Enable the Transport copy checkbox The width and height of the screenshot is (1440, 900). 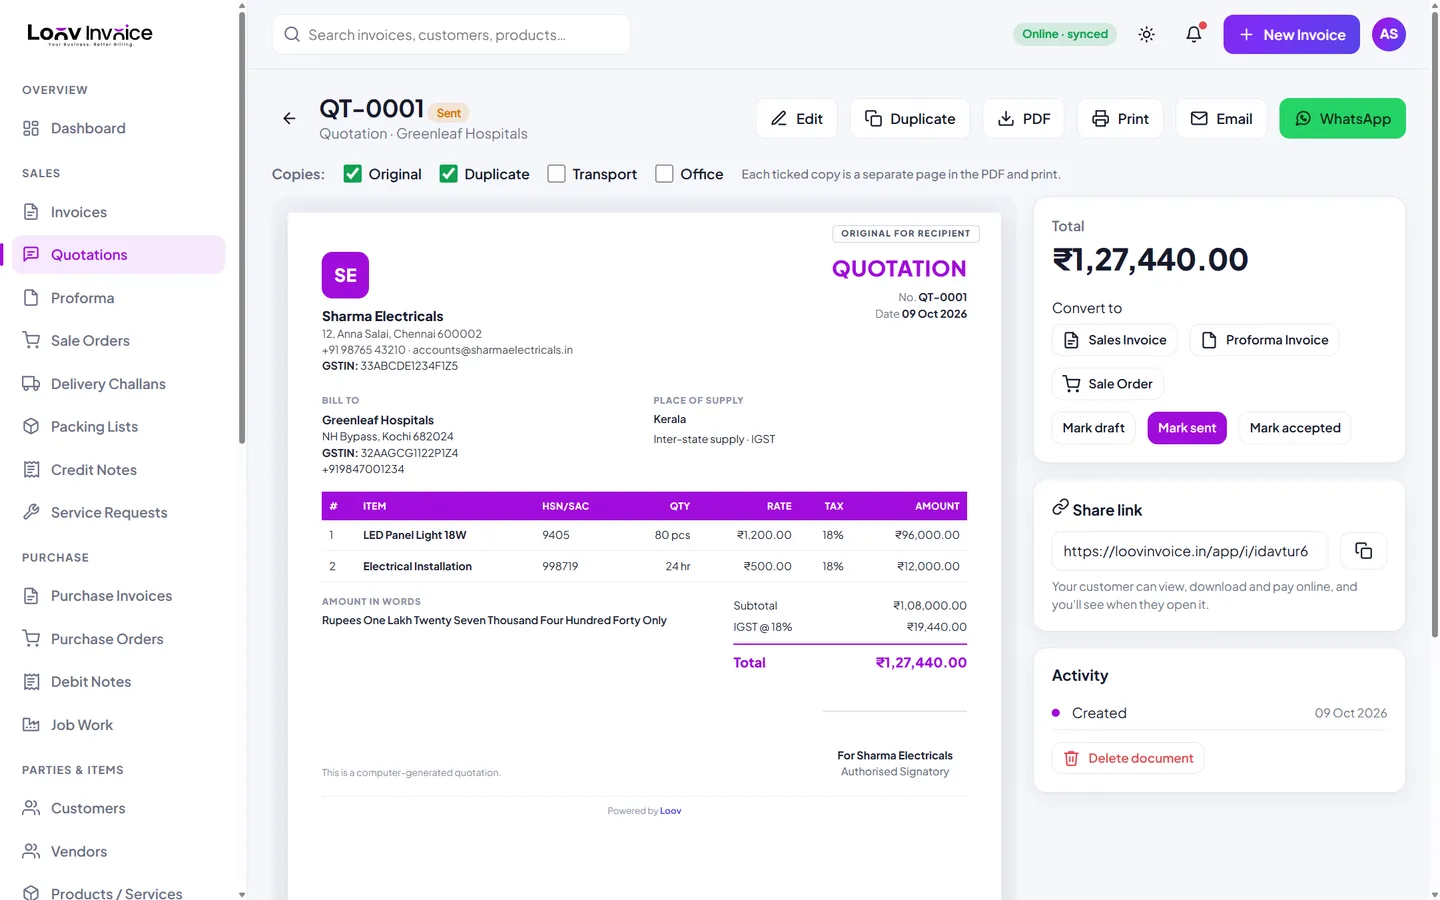click(x=556, y=174)
